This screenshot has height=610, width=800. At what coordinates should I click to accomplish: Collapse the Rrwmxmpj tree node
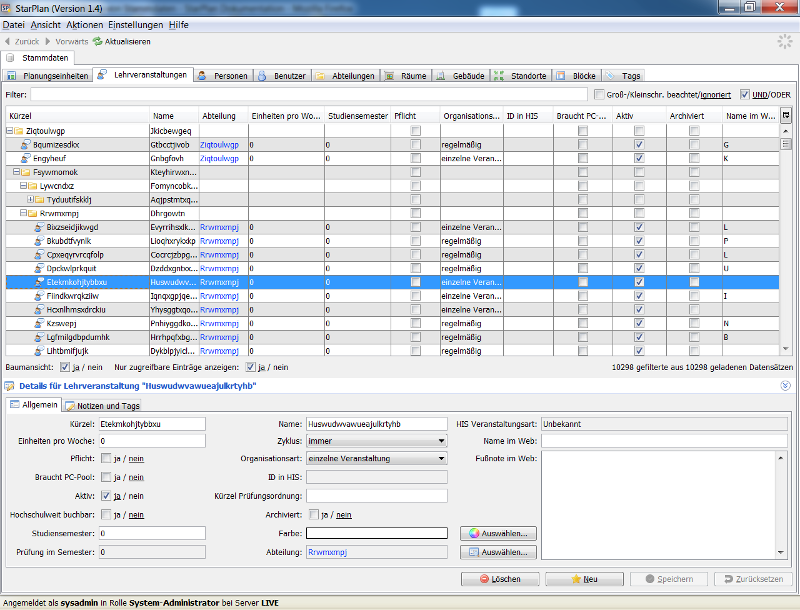point(23,214)
